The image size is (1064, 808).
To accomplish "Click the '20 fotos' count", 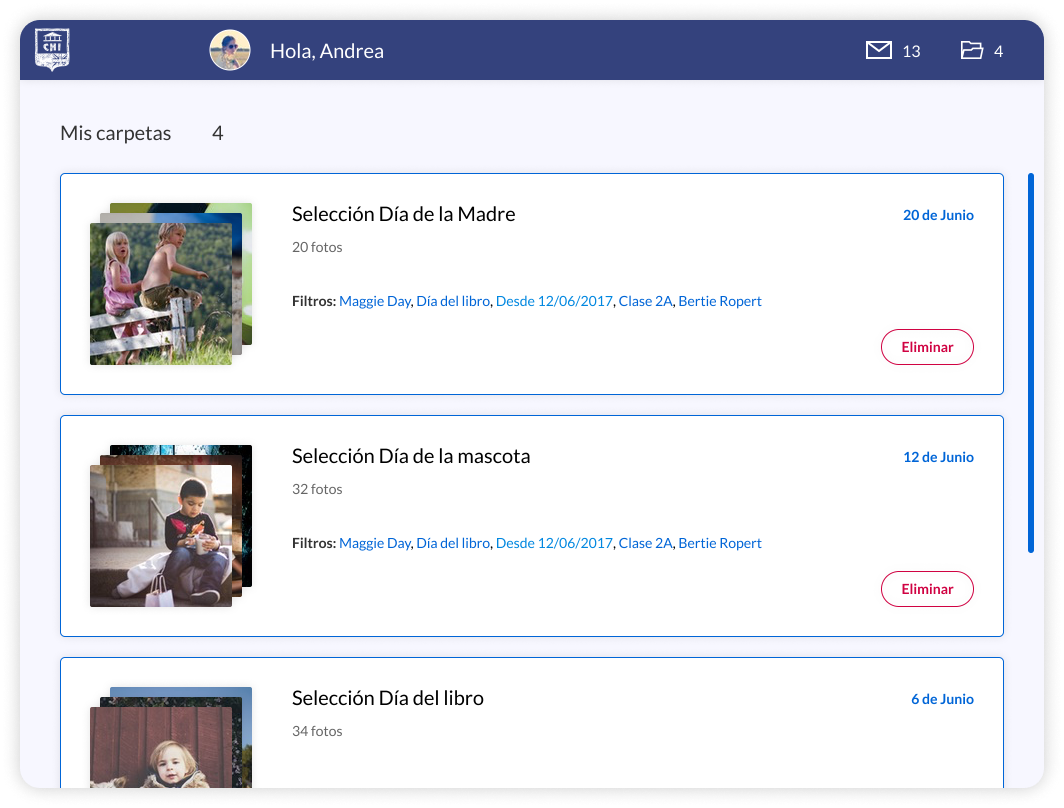I will coord(317,248).
